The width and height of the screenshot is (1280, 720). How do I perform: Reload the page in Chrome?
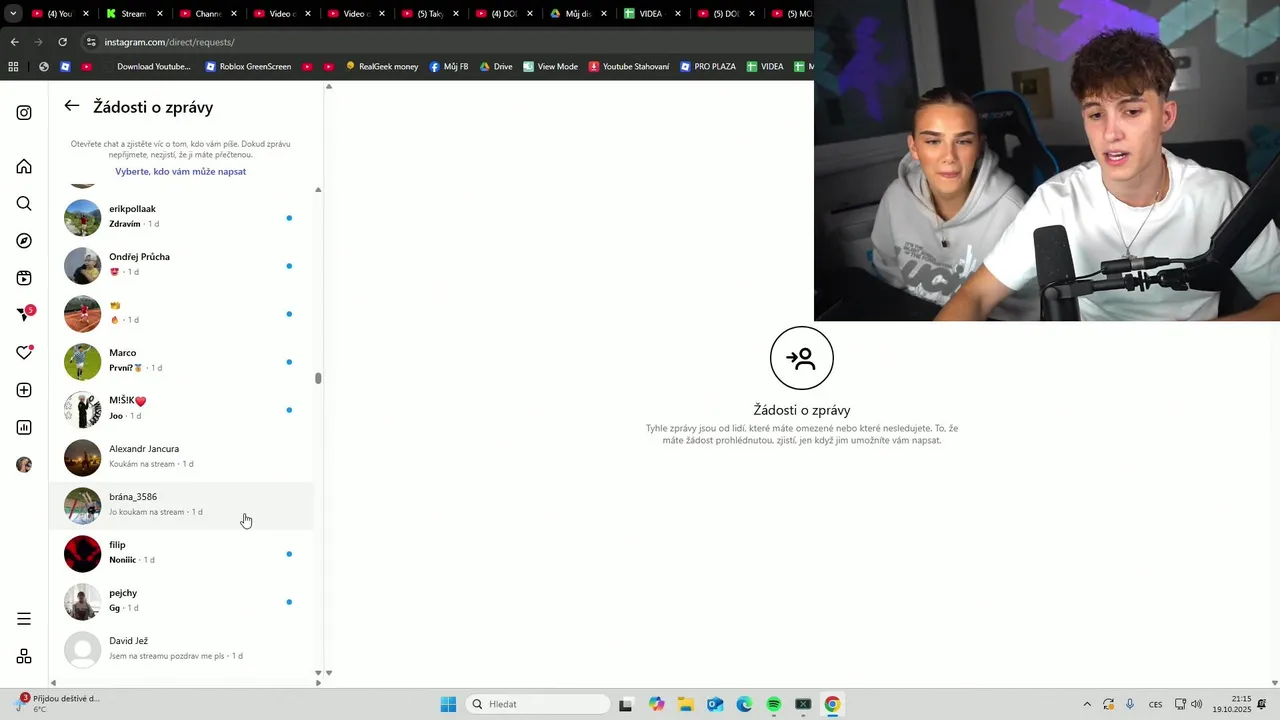[x=63, y=42]
